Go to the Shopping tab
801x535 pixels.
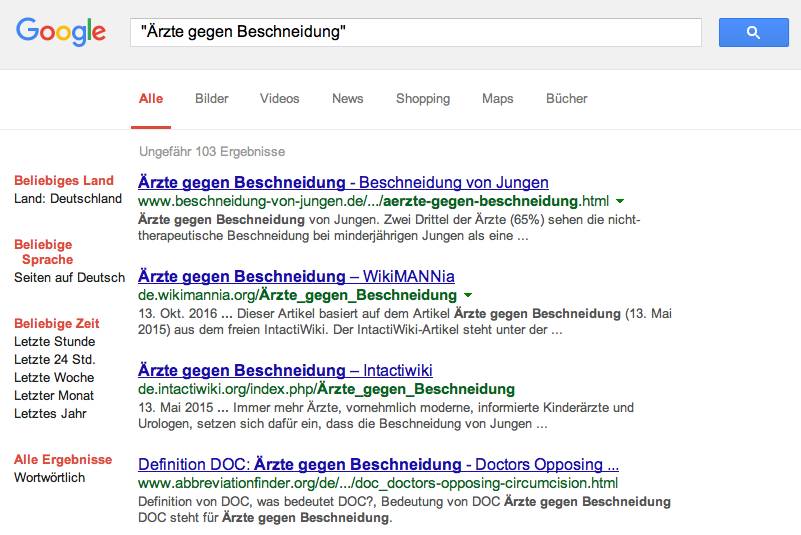click(x=422, y=99)
